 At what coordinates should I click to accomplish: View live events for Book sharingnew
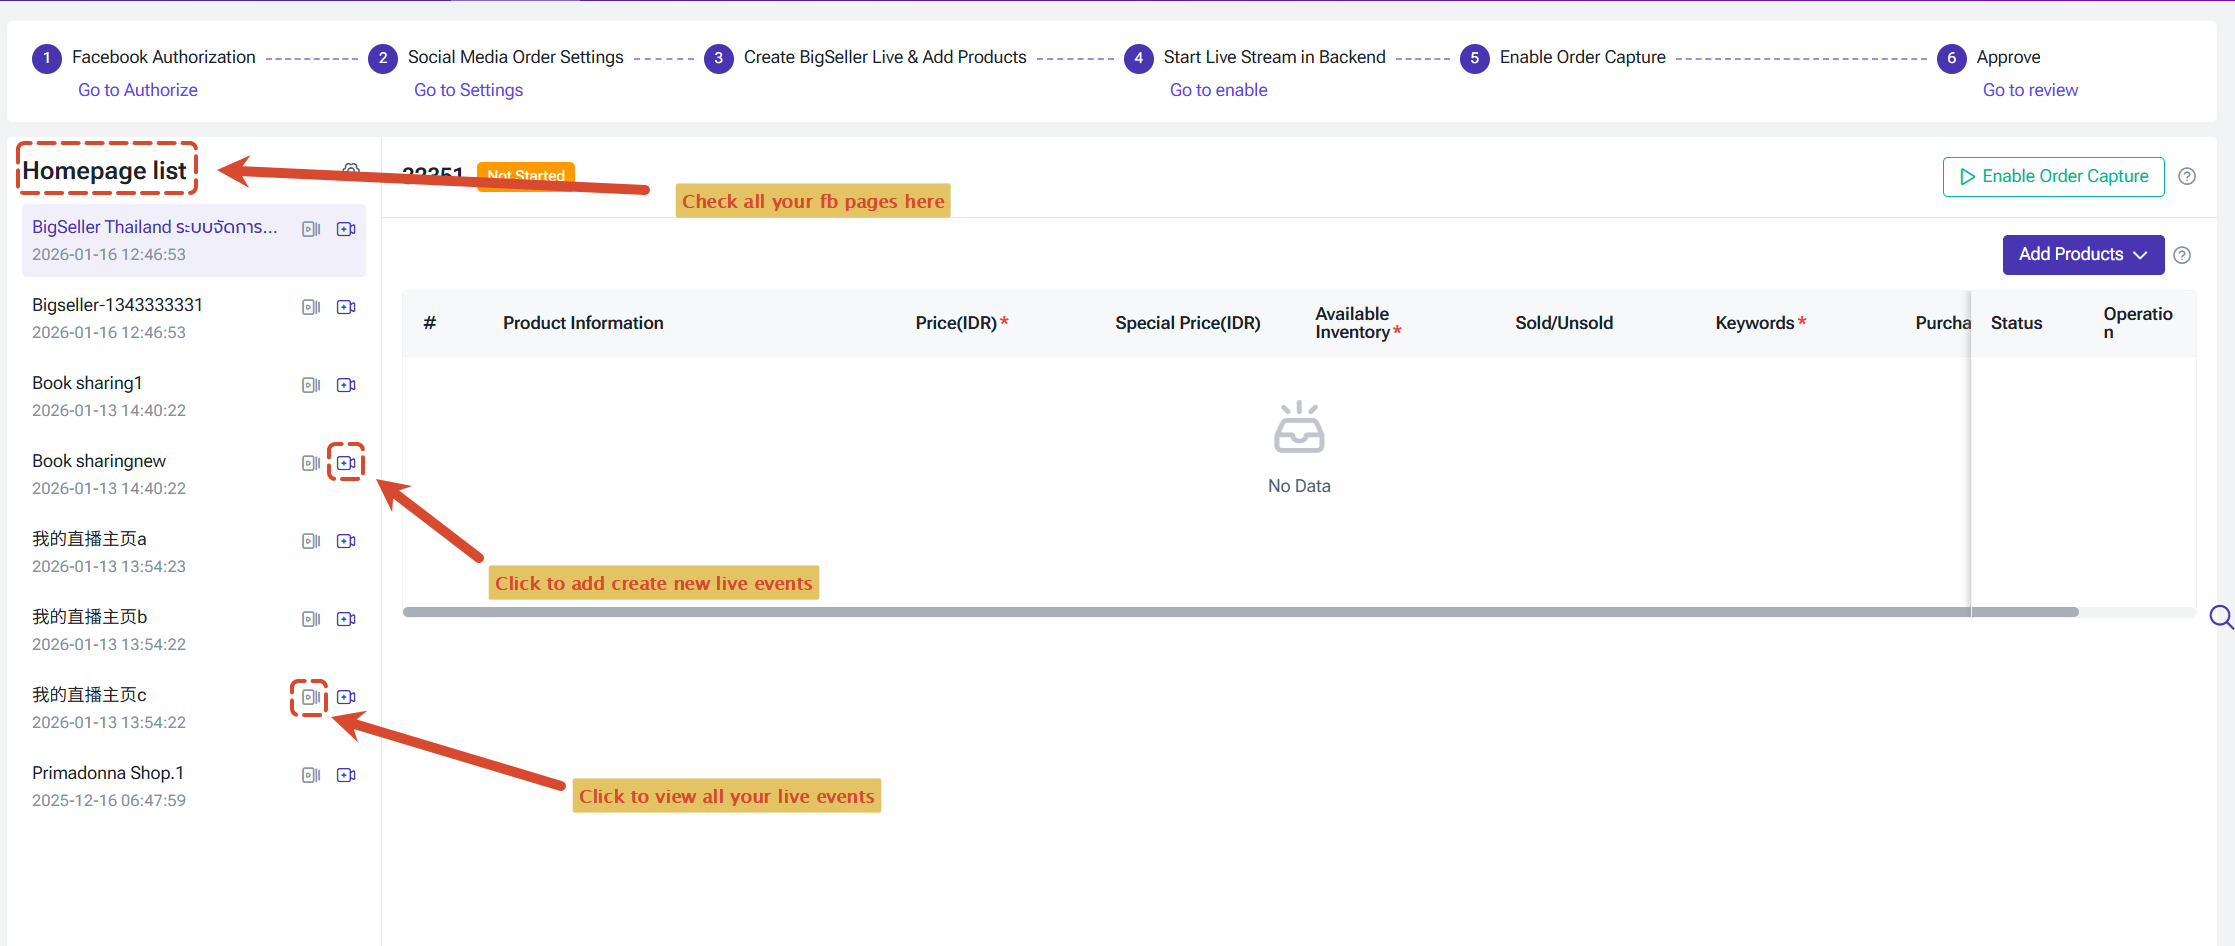311,463
